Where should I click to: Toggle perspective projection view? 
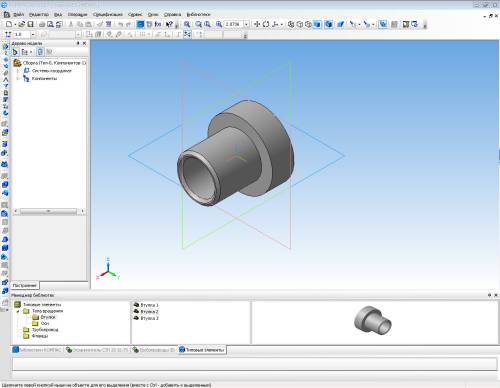click(340, 24)
